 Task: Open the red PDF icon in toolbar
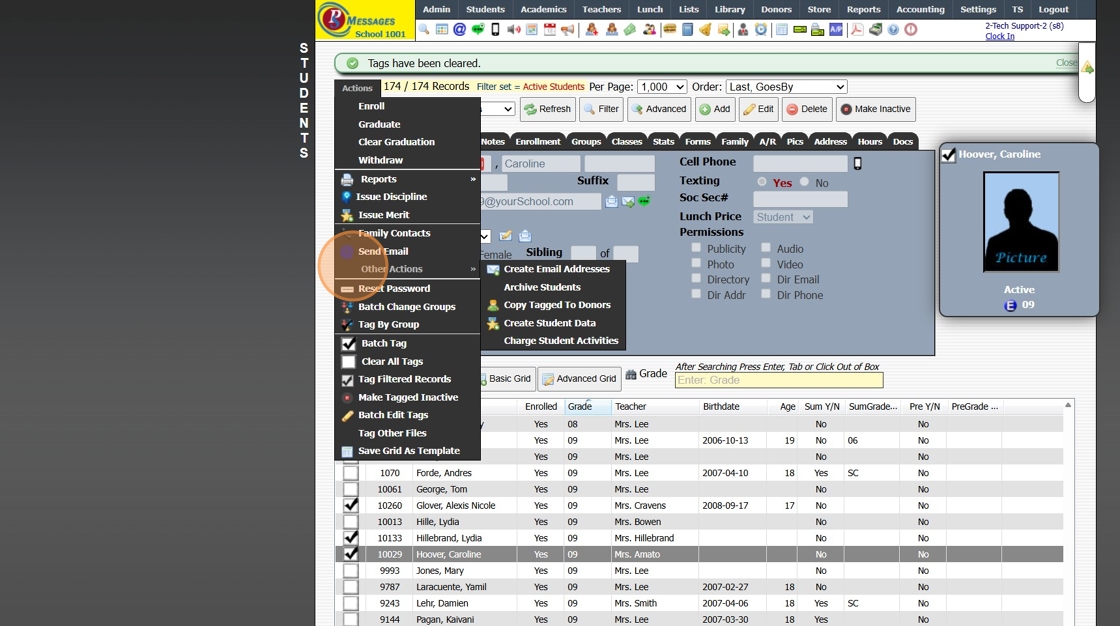(x=857, y=30)
